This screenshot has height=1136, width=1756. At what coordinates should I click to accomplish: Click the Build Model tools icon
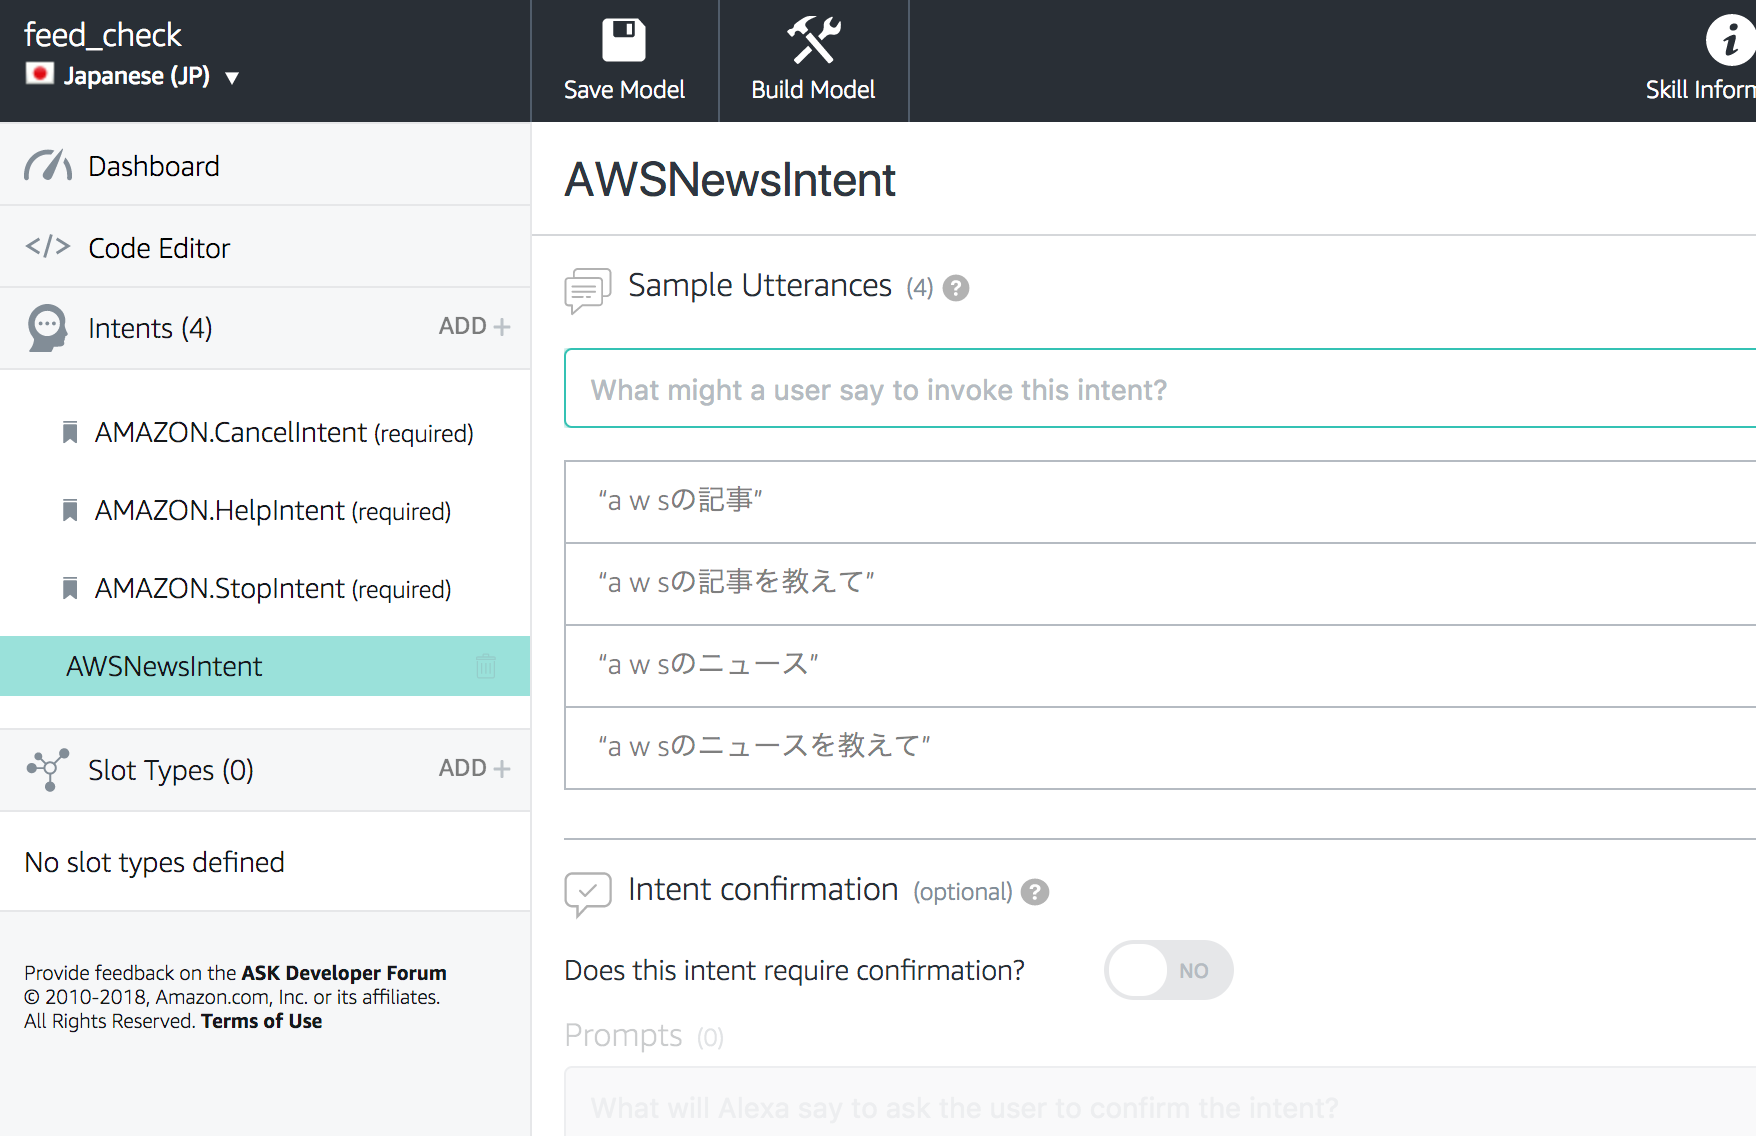point(813,40)
